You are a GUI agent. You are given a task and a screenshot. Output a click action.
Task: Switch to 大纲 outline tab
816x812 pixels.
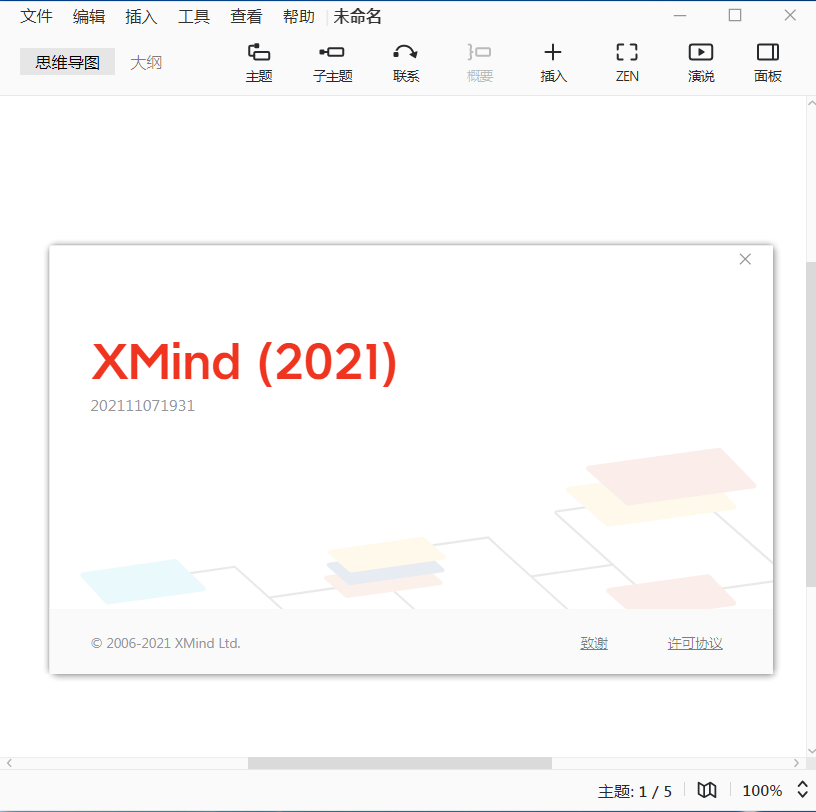pos(146,62)
